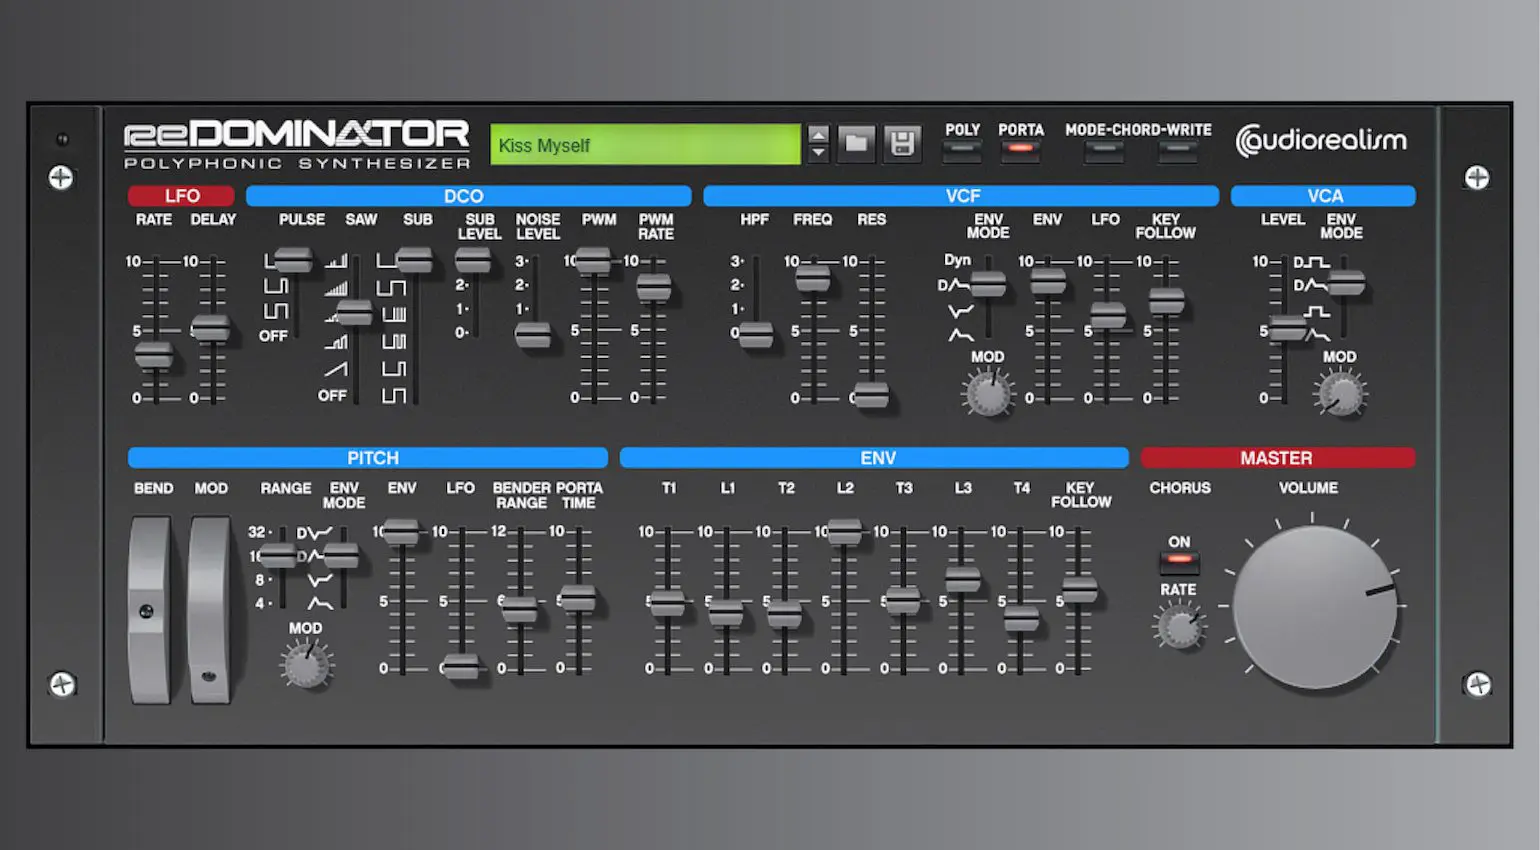Viewport: 1540px width, 850px height.
Task: Turn the Pitch MOD knob
Action: tap(305, 663)
